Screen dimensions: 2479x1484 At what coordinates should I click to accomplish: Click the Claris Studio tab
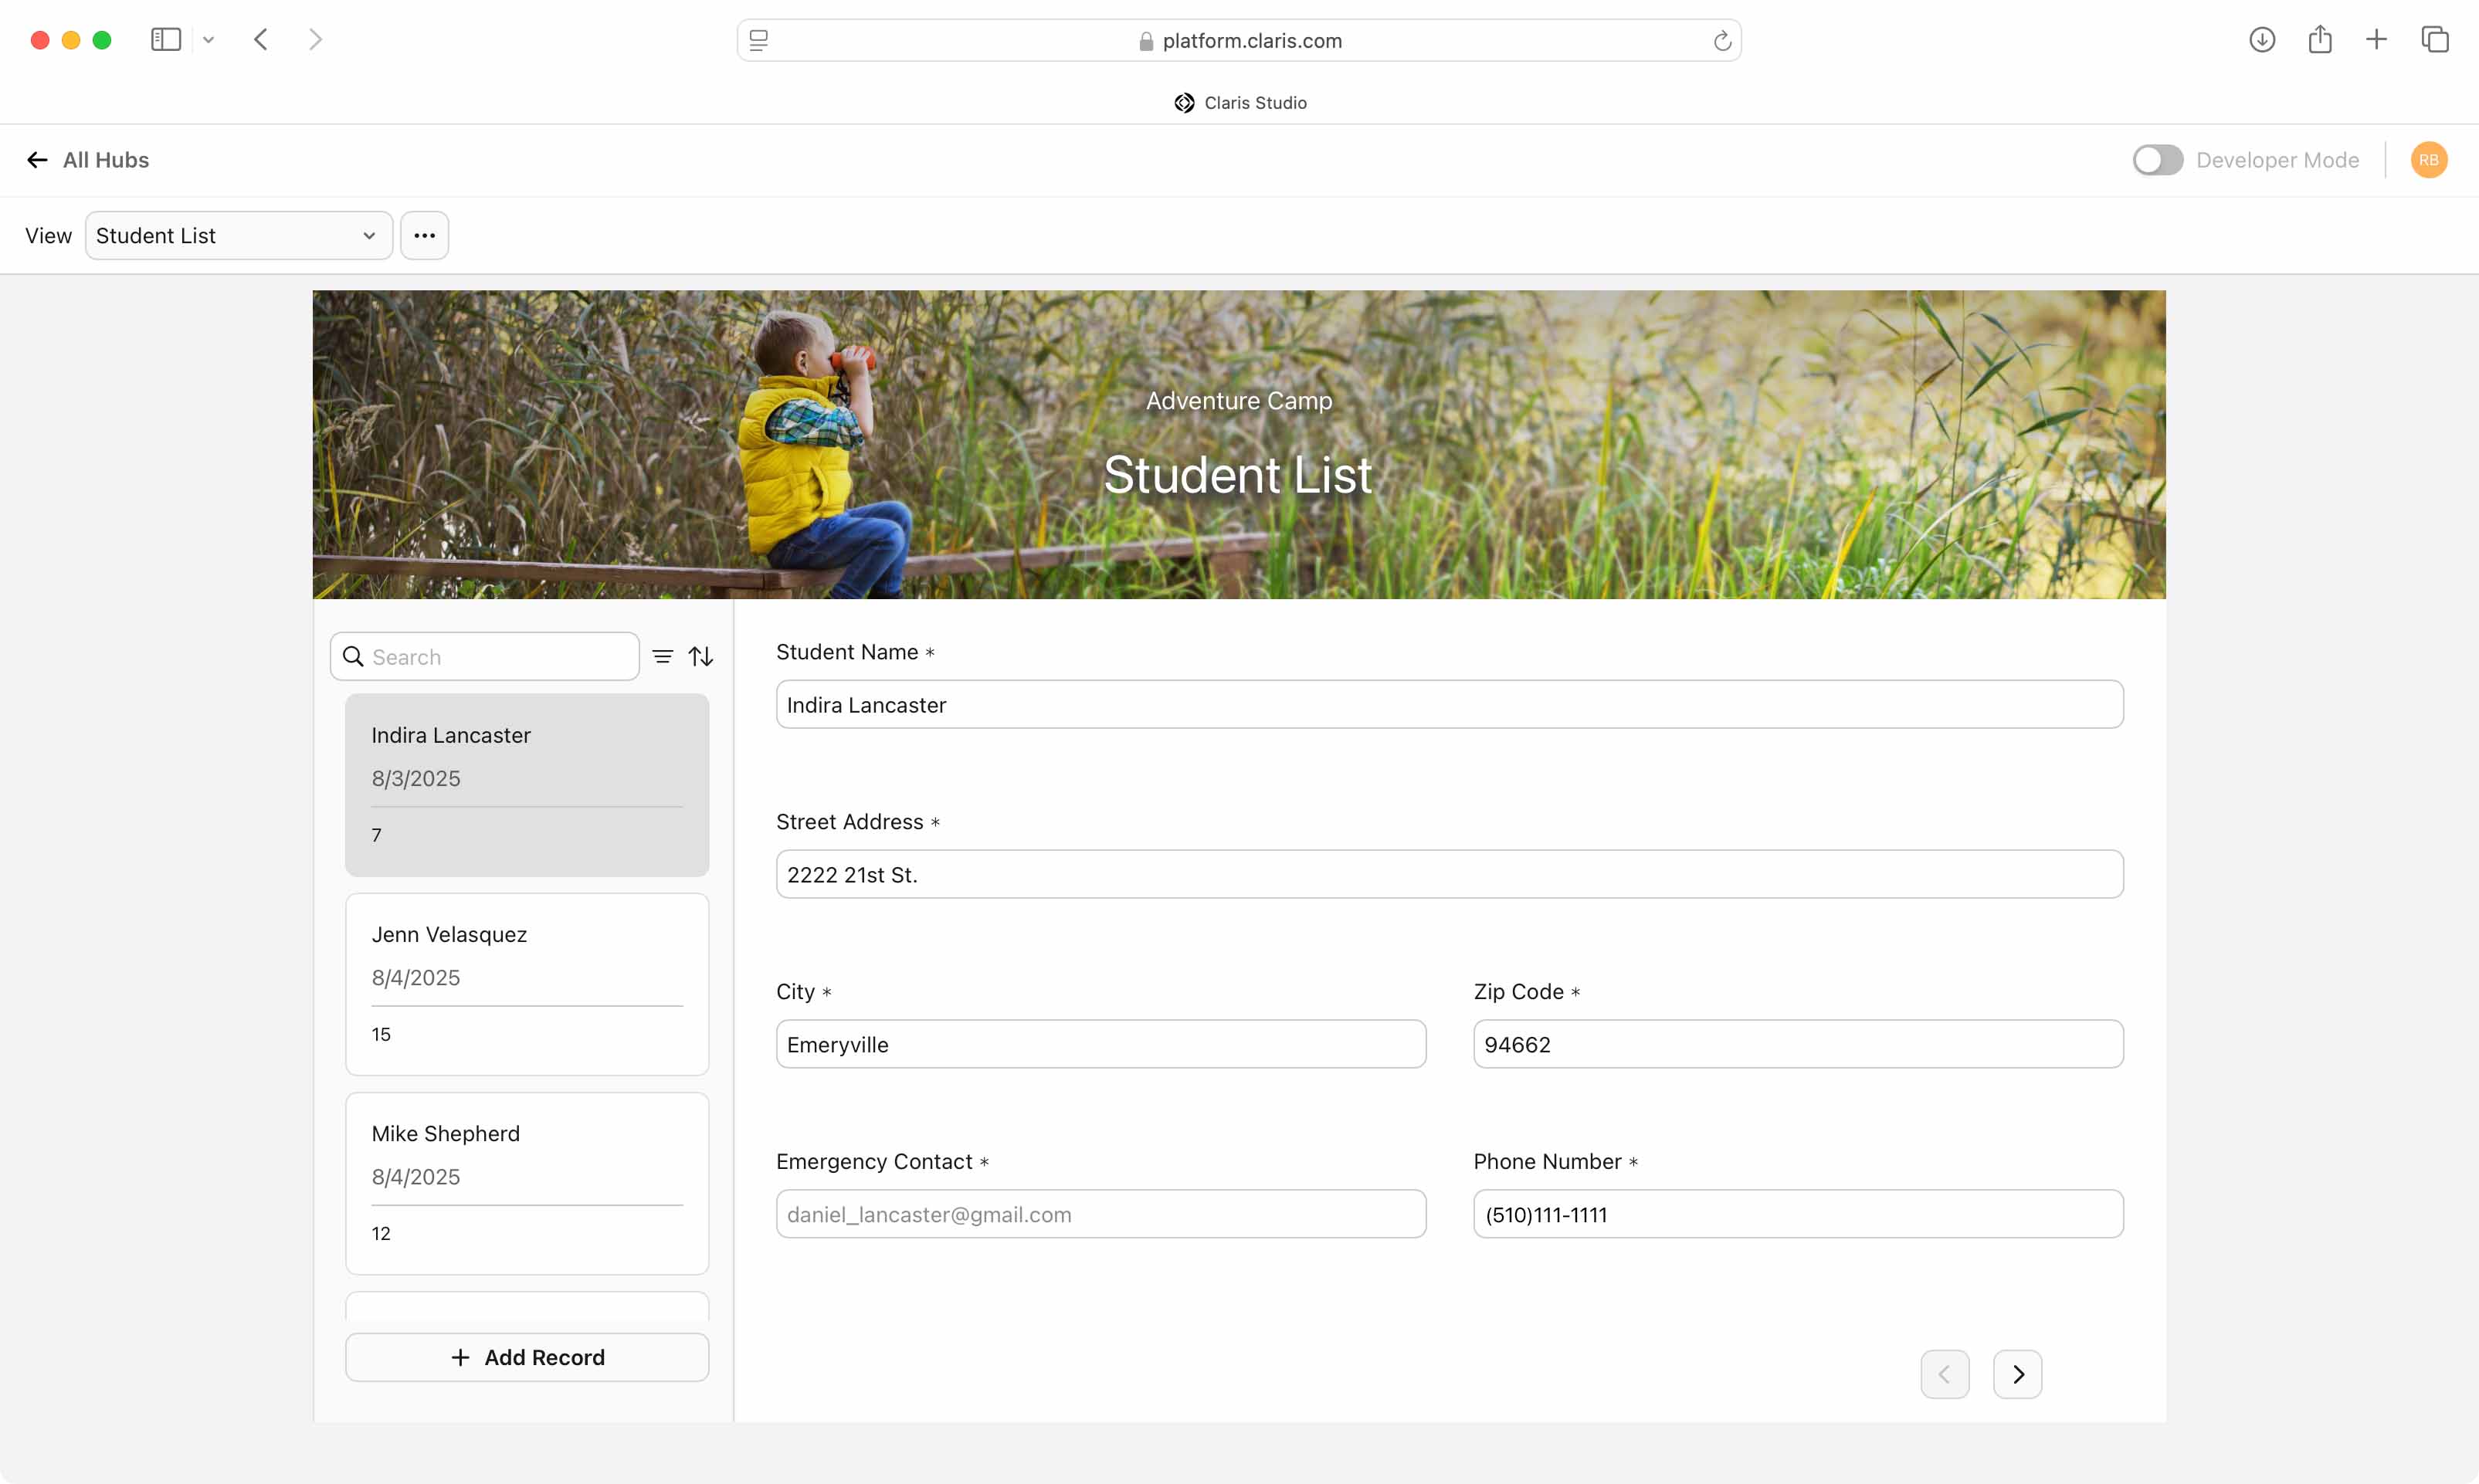pos(1240,103)
